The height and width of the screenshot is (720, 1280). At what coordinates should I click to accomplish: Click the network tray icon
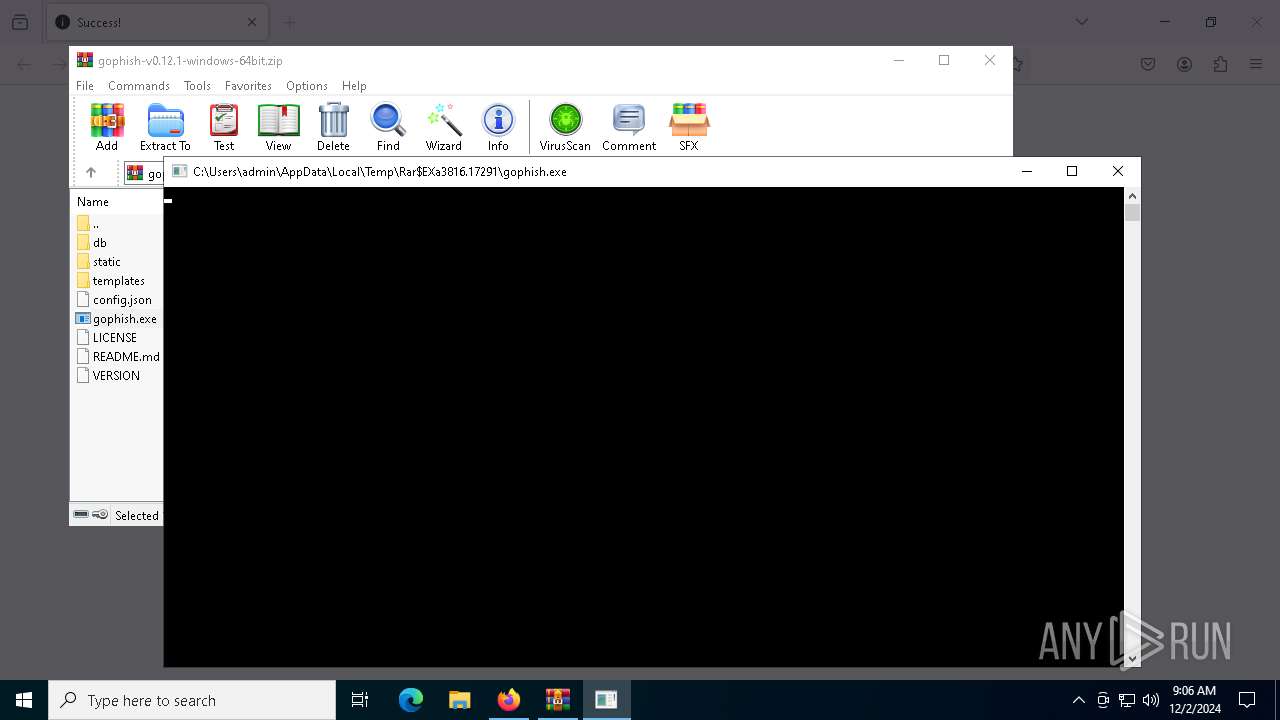pos(1127,700)
